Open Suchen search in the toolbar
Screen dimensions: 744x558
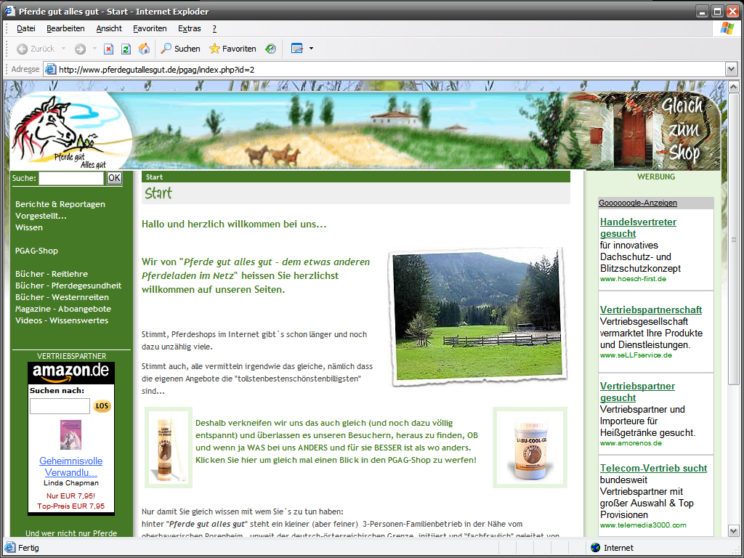(180, 48)
